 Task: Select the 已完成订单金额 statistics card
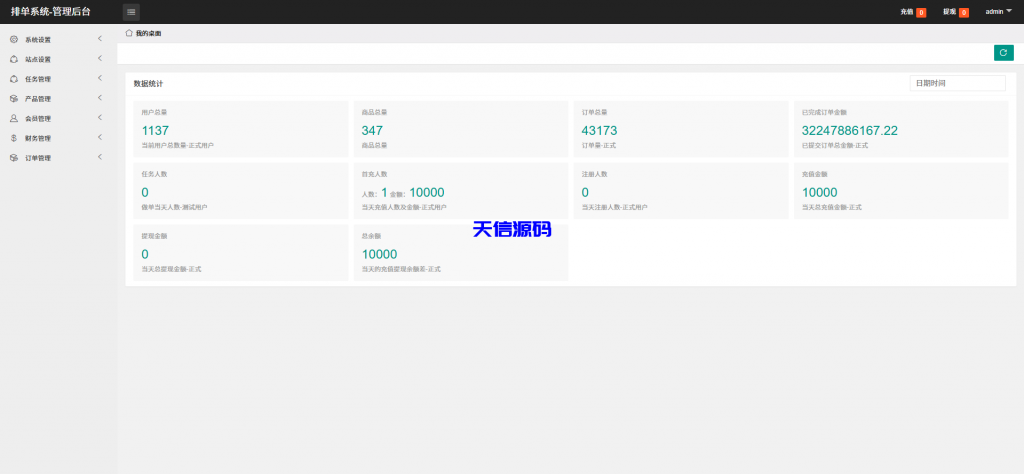(900, 129)
